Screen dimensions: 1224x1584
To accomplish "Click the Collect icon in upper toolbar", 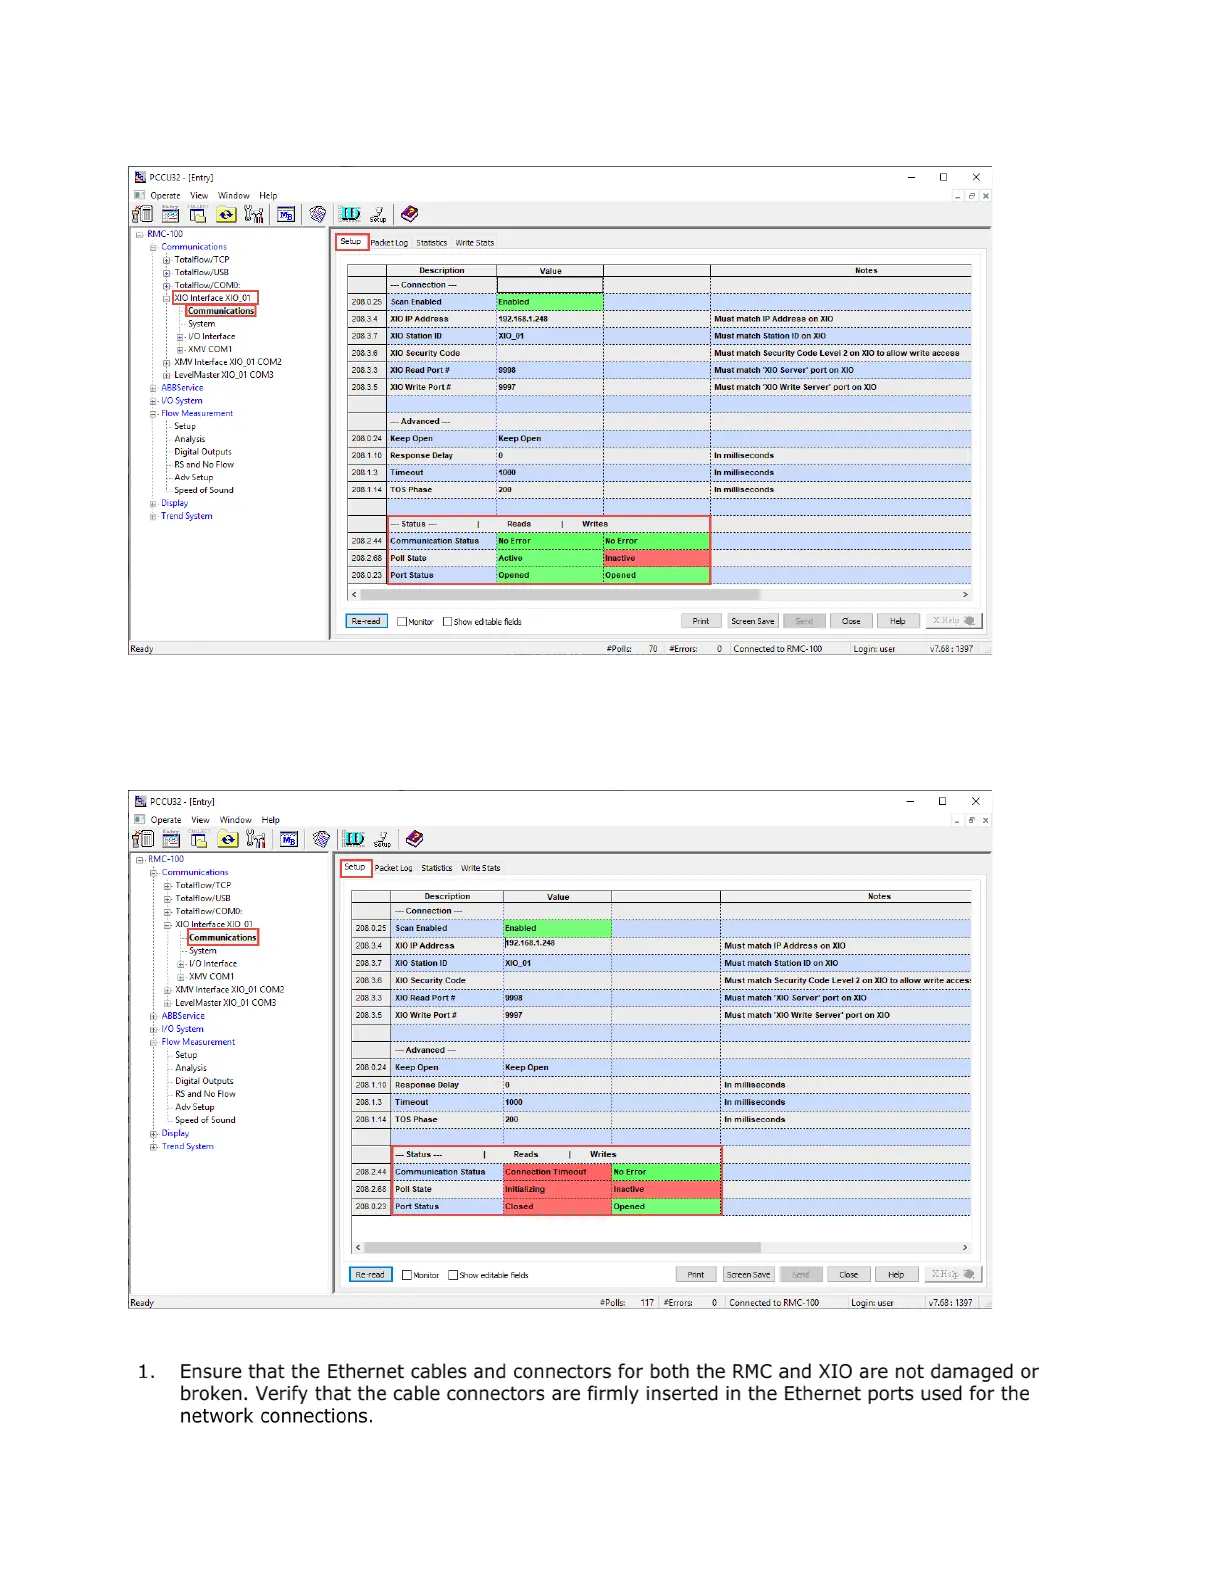I will click(x=198, y=215).
